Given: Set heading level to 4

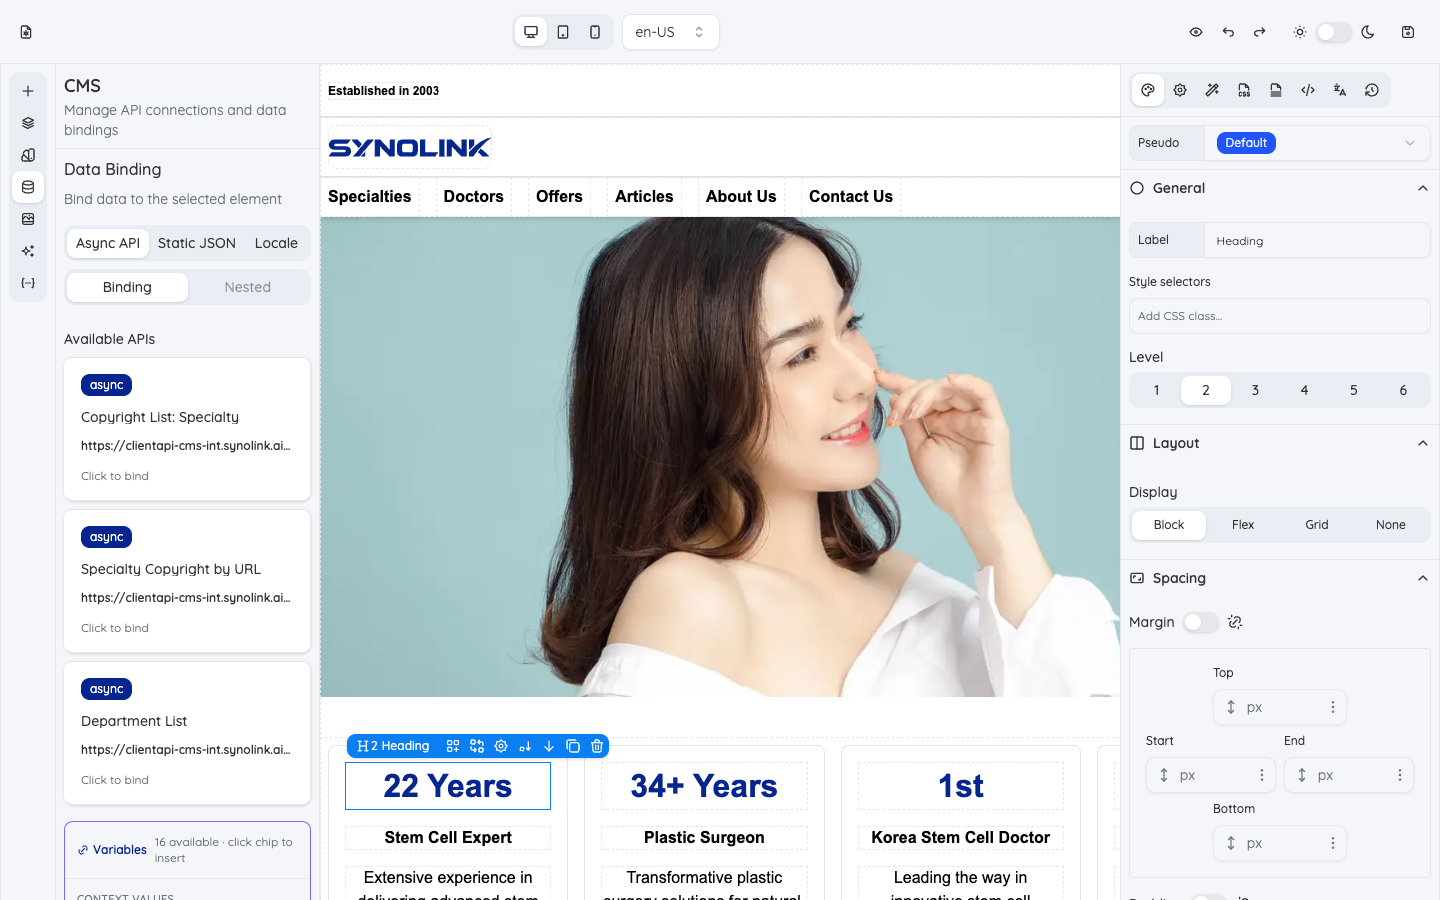Looking at the screenshot, I should coord(1304,390).
